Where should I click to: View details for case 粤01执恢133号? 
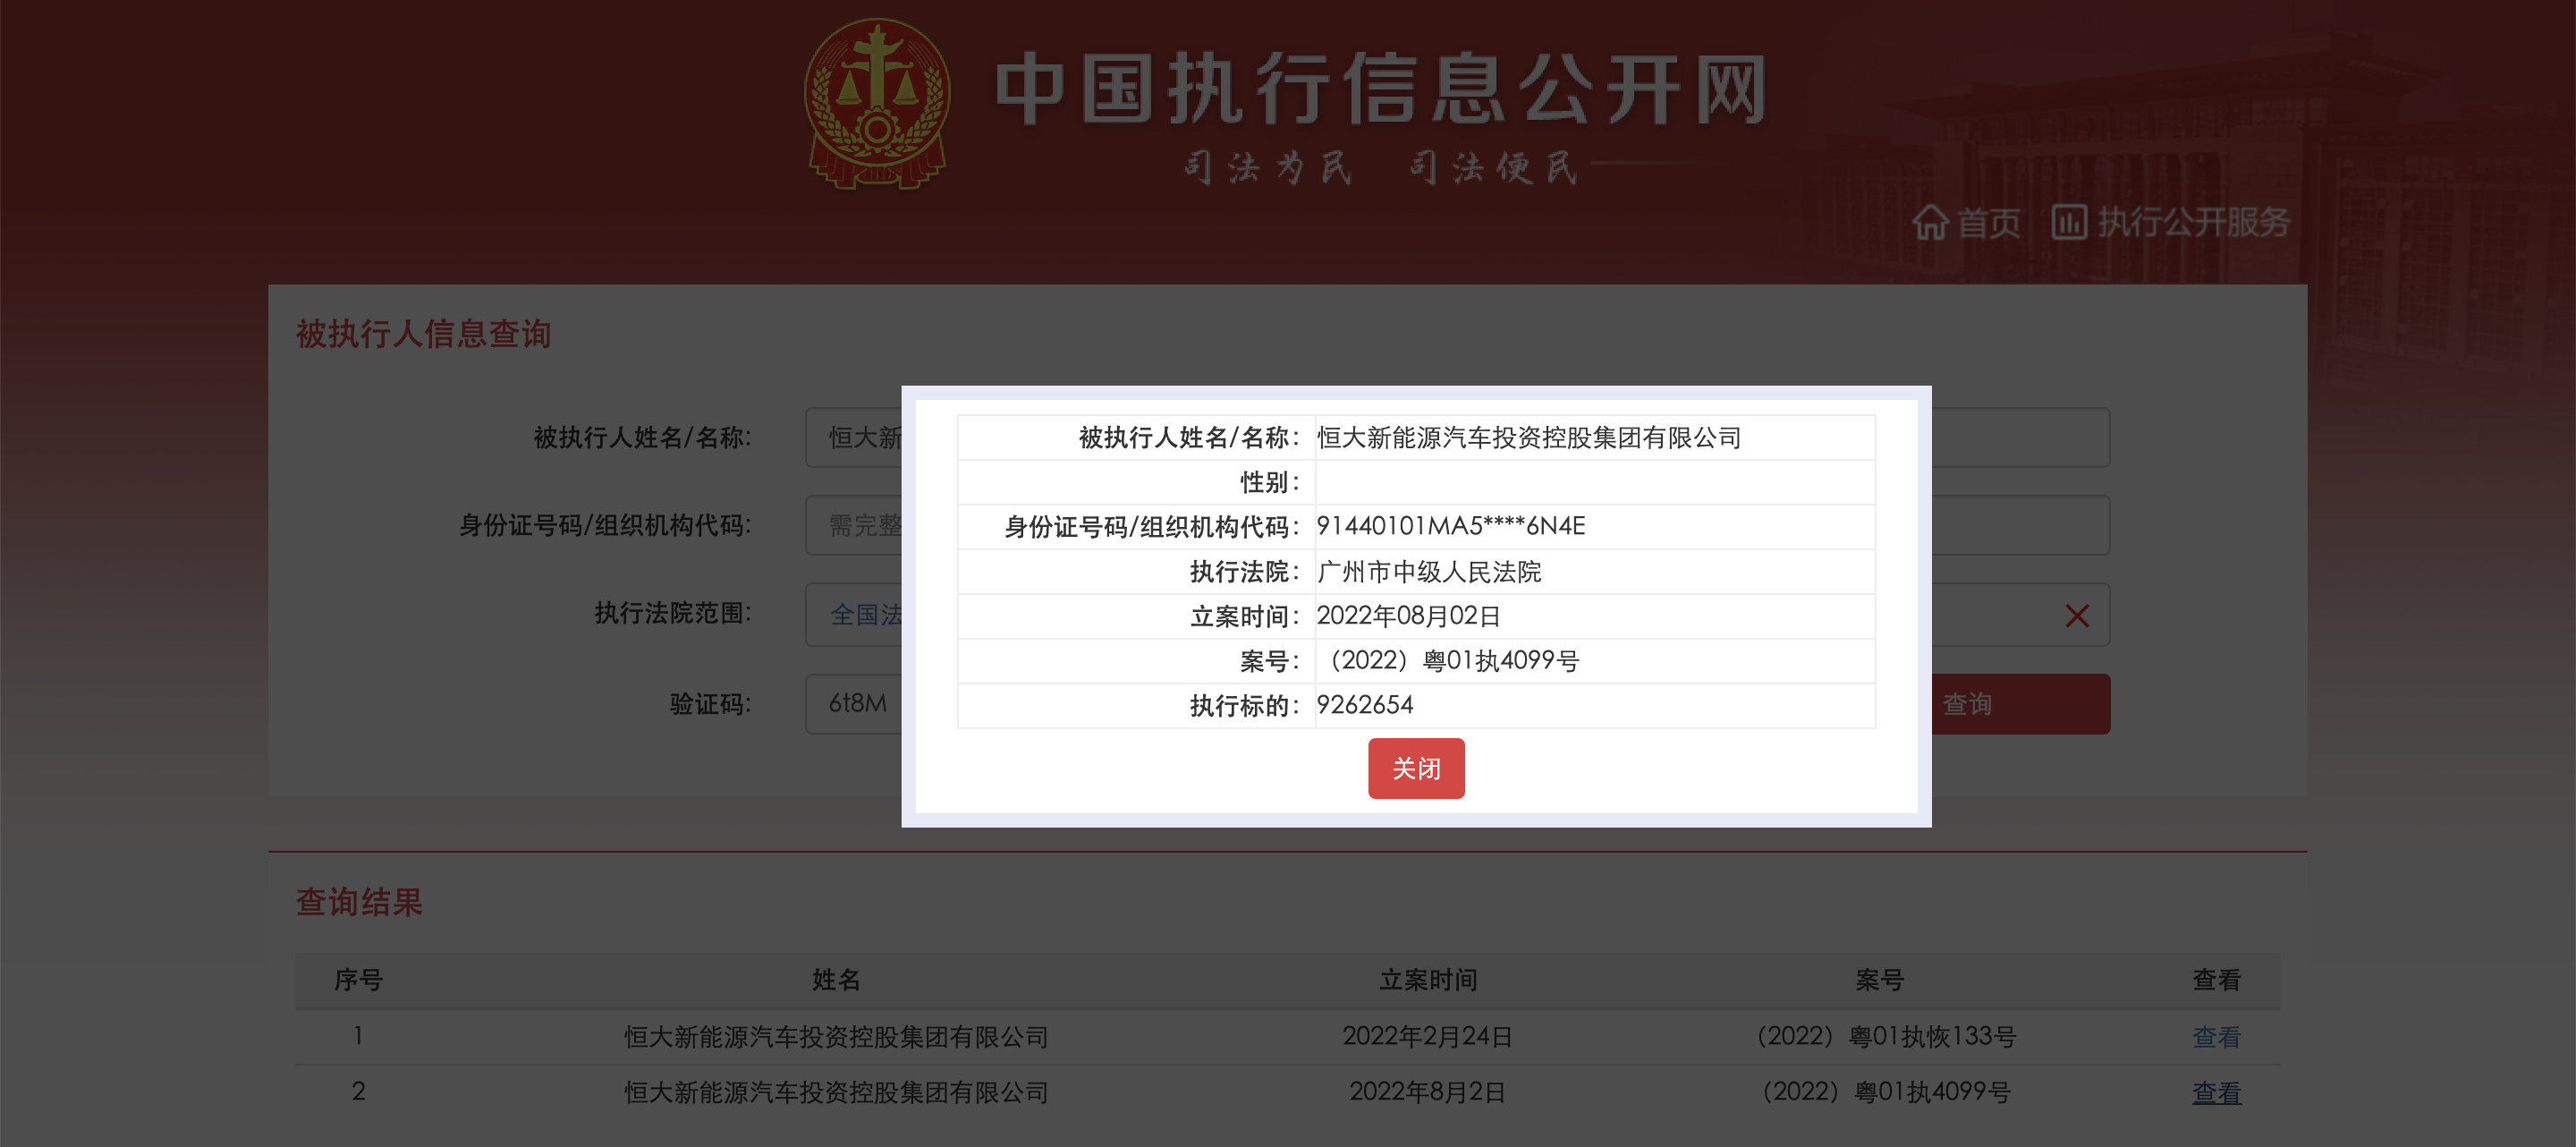(x=2216, y=1037)
